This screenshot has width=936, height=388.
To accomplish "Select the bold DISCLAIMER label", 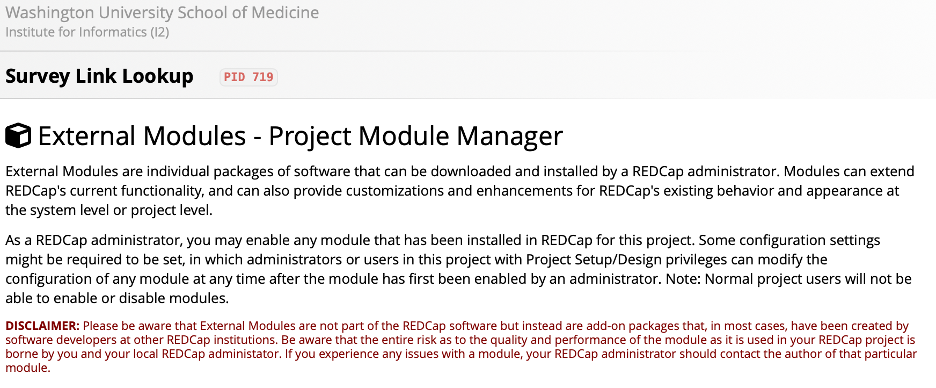I will [x=42, y=327].
